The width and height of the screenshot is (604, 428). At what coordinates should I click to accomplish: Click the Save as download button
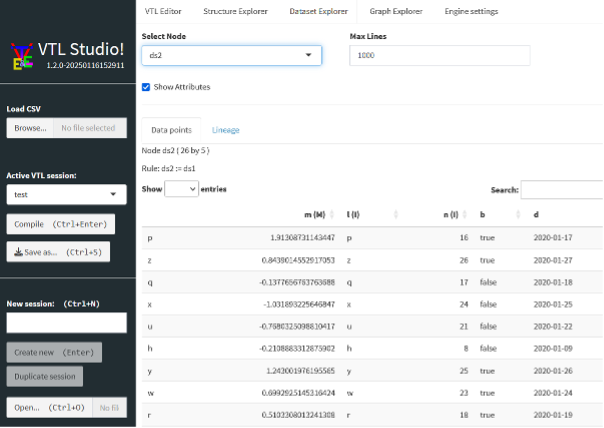click(x=58, y=253)
